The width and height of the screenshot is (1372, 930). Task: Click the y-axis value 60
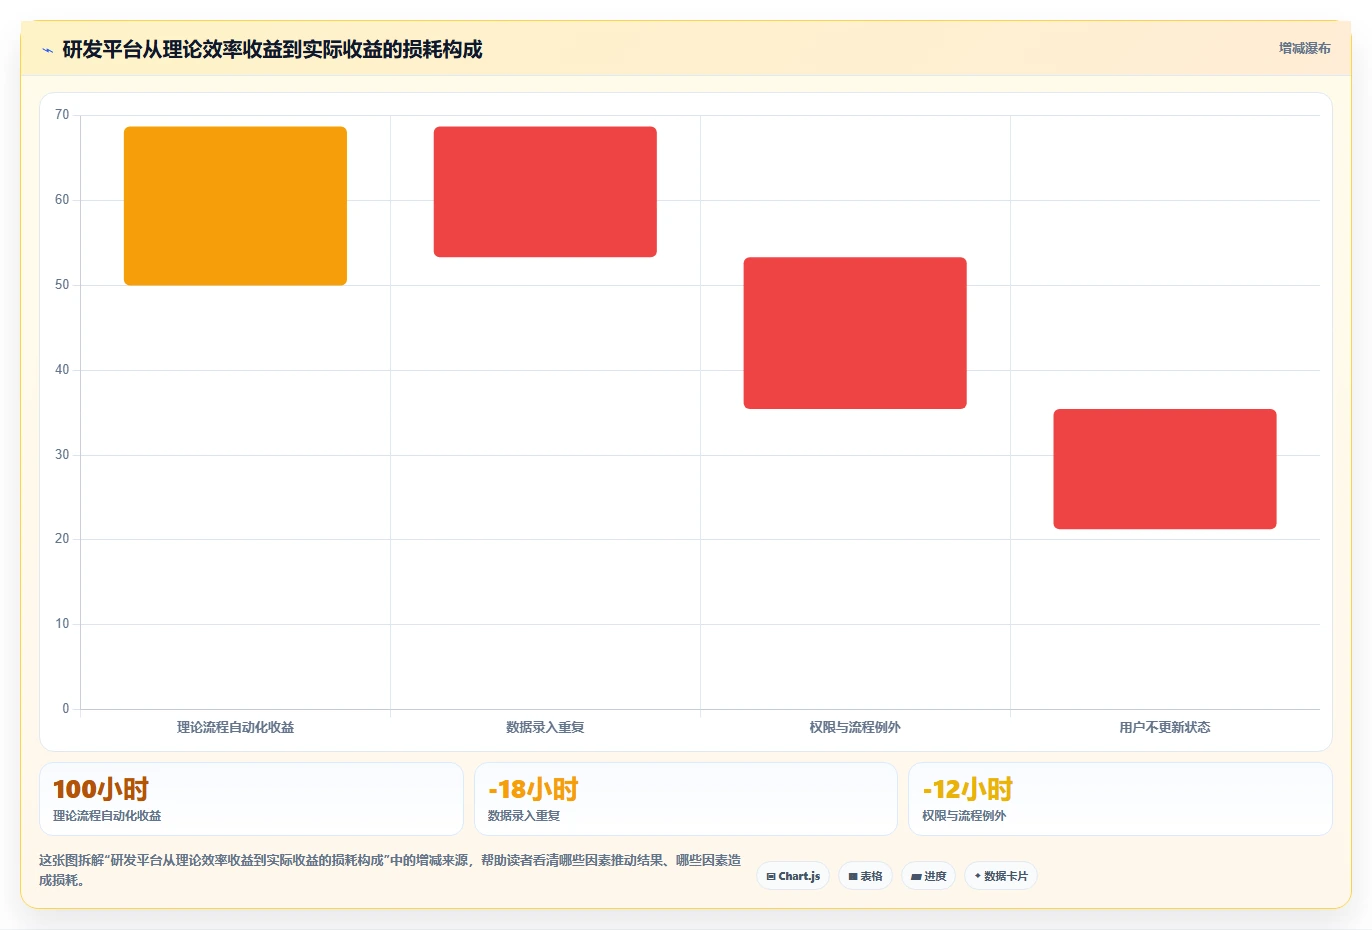click(x=62, y=200)
